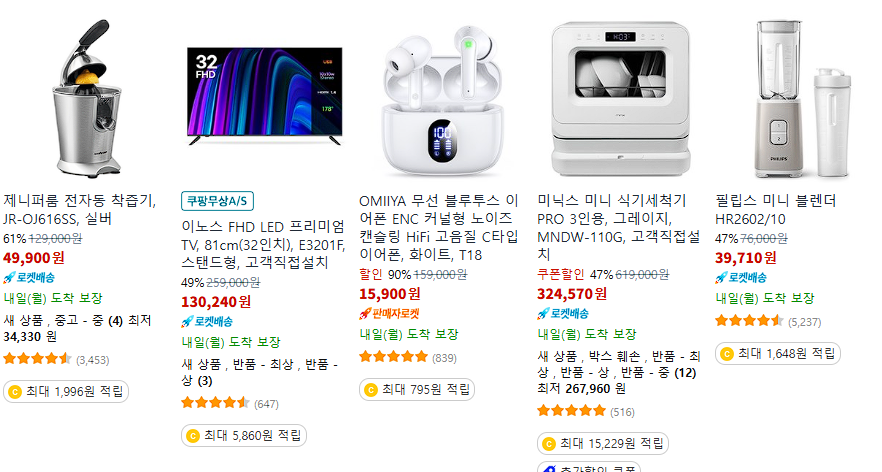The width and height of the screenshot is (882, 472).
Task: Click the coin icon beside 최대 1,996원 적립
Action: click(x=15, y=392)
